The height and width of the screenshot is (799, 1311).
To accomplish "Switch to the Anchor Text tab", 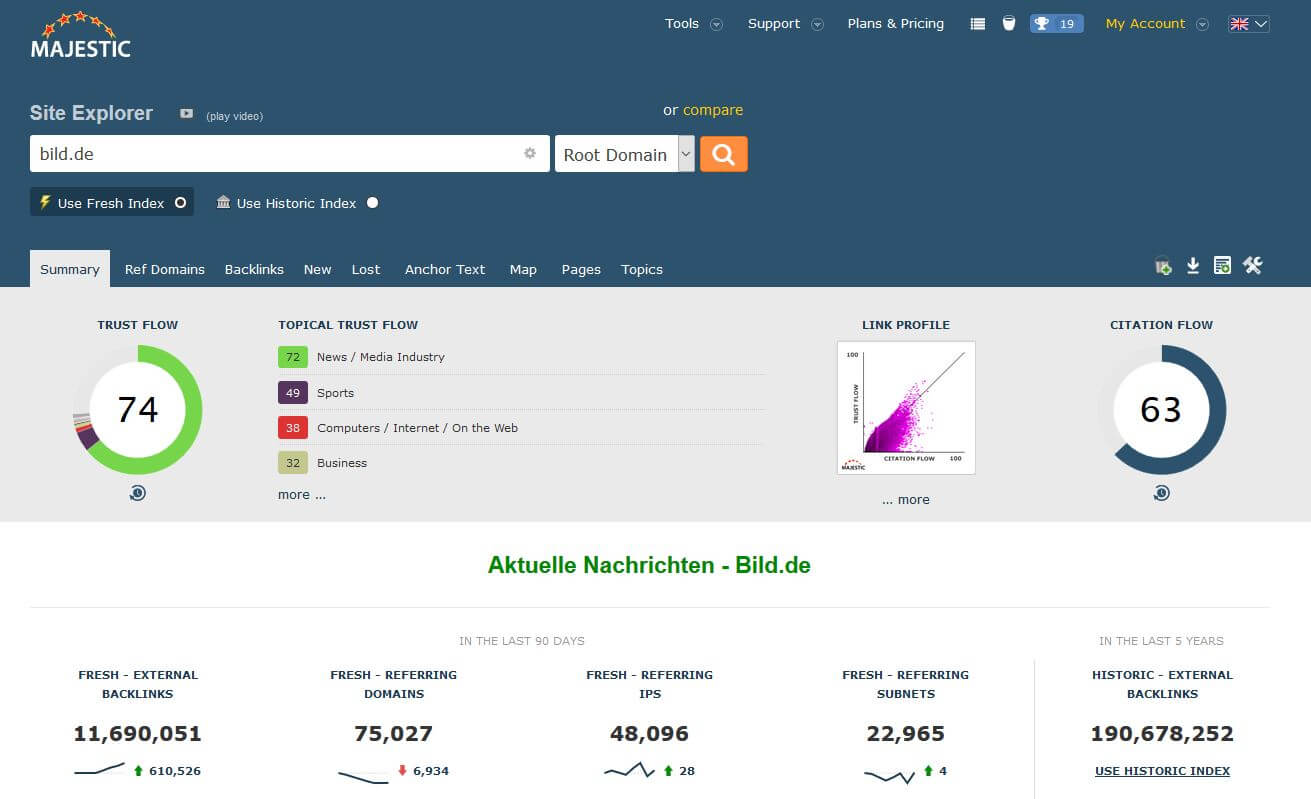I will click(445, 269).
